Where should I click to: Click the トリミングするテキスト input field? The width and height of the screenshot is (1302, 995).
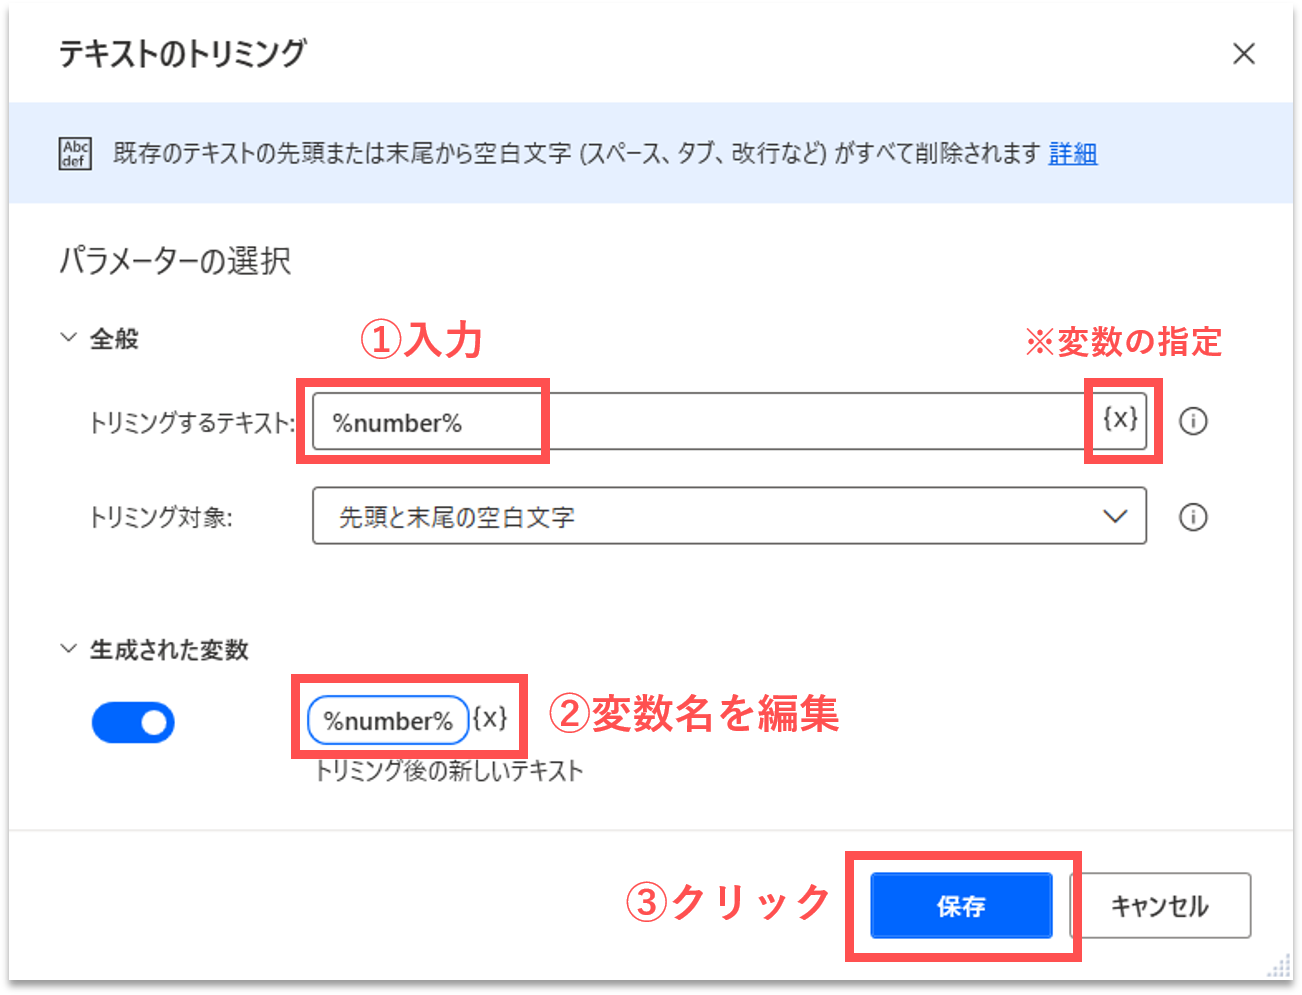(x=700, y=422)
